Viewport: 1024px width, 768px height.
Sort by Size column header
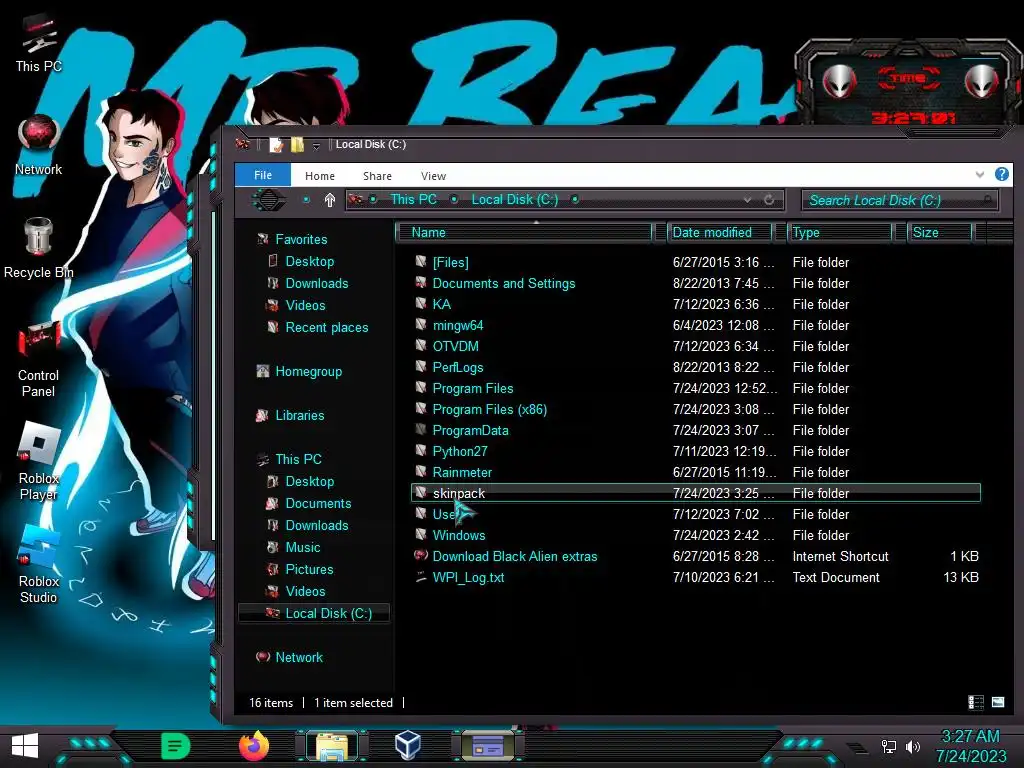(x=940, y=232)
